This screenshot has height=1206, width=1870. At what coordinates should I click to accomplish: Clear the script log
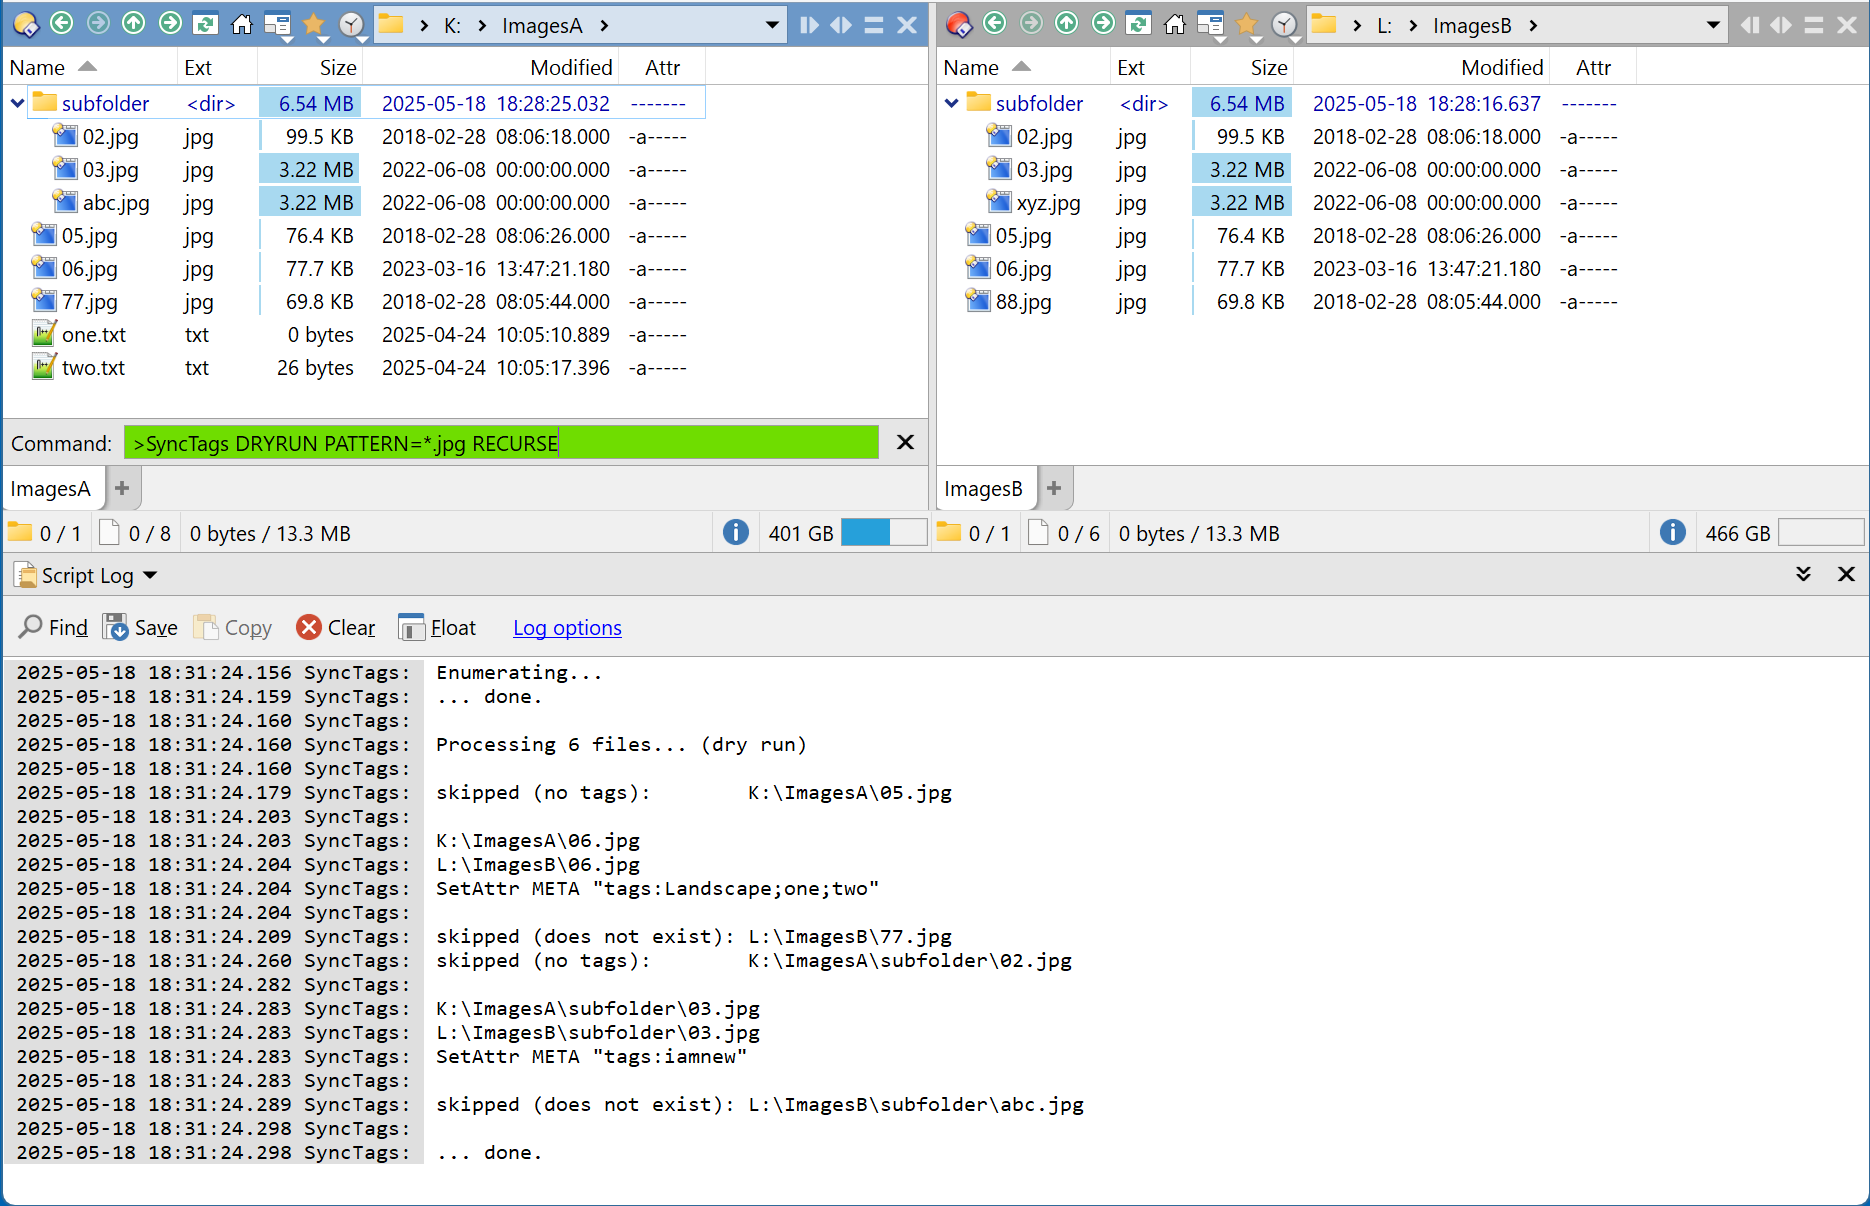(336, 628)
